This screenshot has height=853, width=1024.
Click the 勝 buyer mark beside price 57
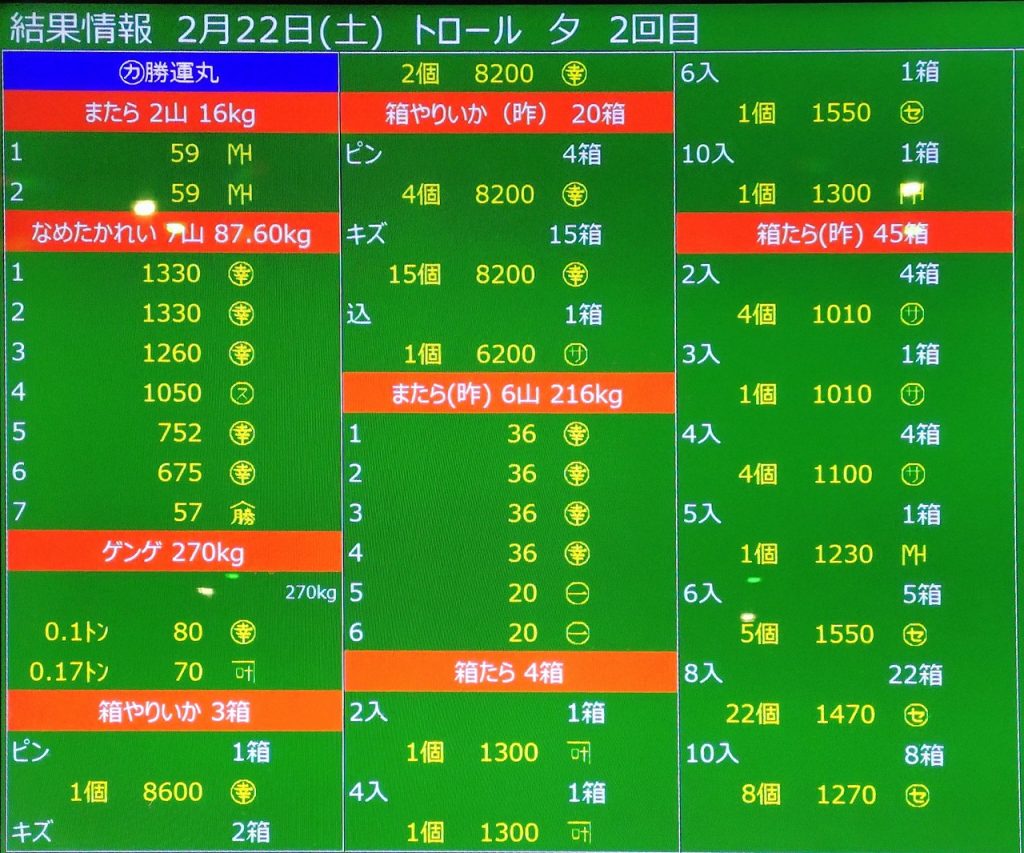[242, 513]
